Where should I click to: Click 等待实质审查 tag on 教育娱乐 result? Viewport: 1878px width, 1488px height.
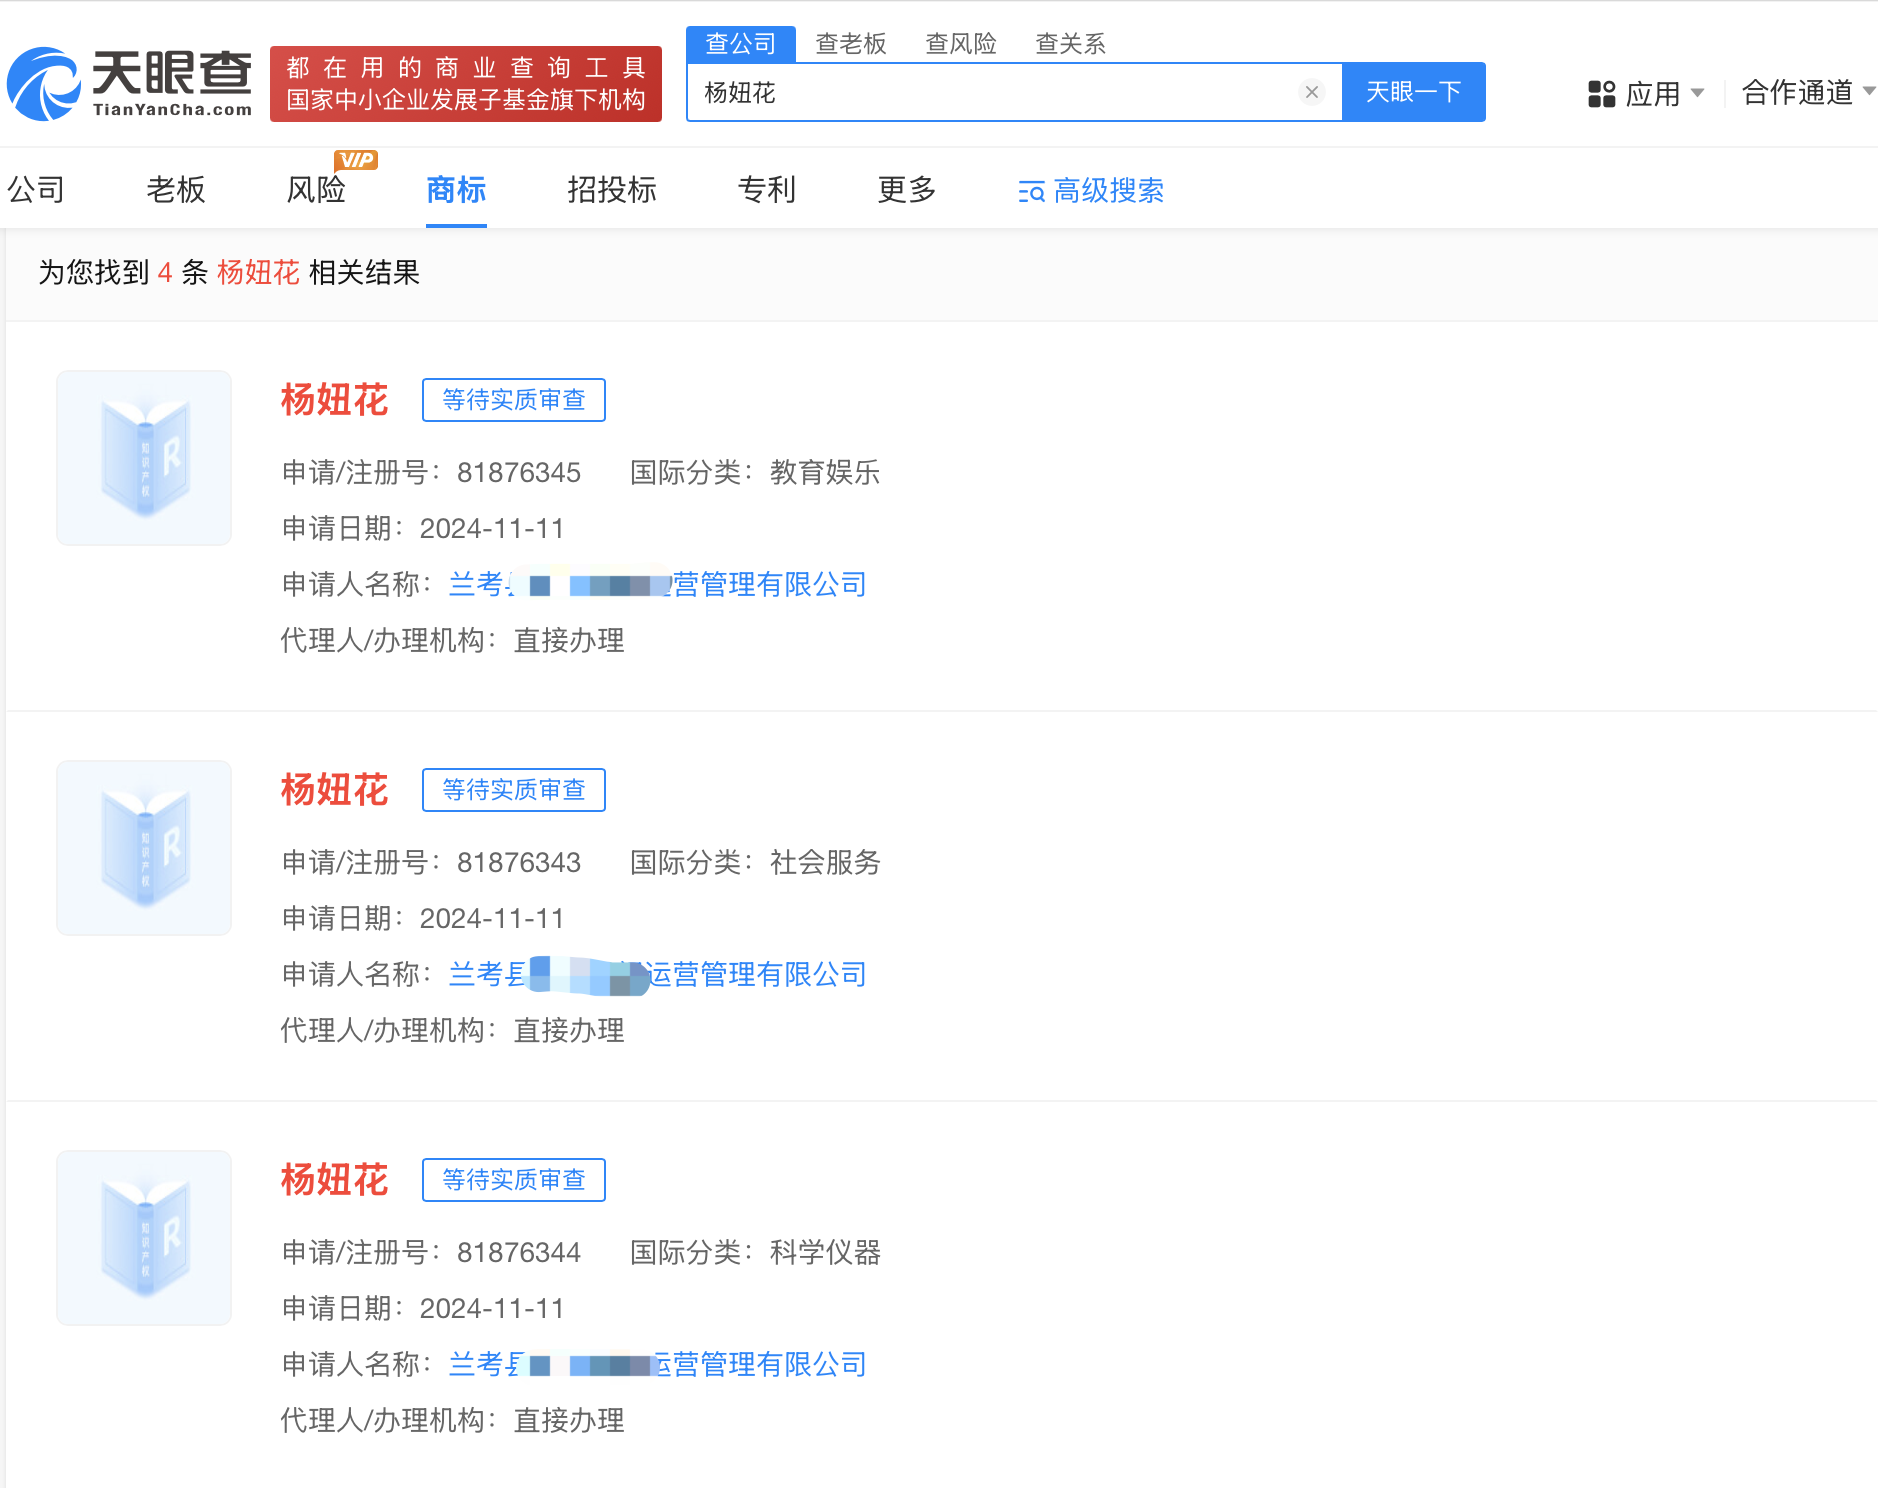point(514,400)
